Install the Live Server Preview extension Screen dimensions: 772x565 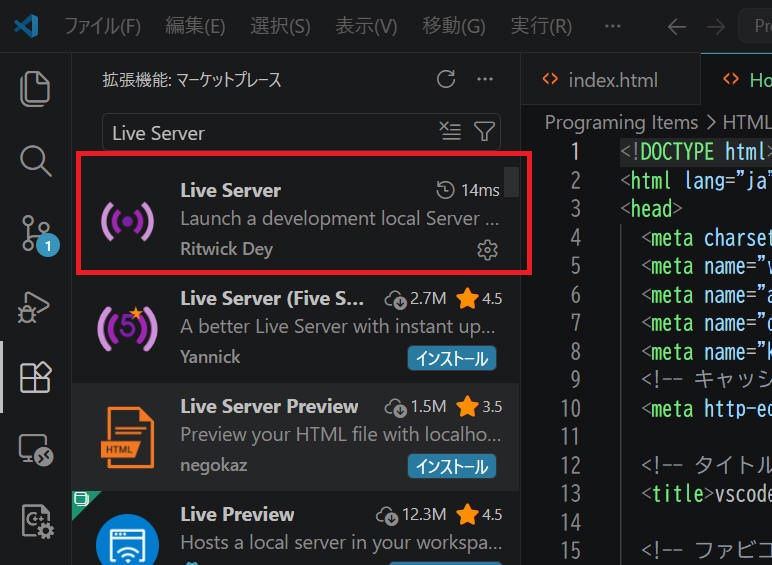[x=451, y=467]
